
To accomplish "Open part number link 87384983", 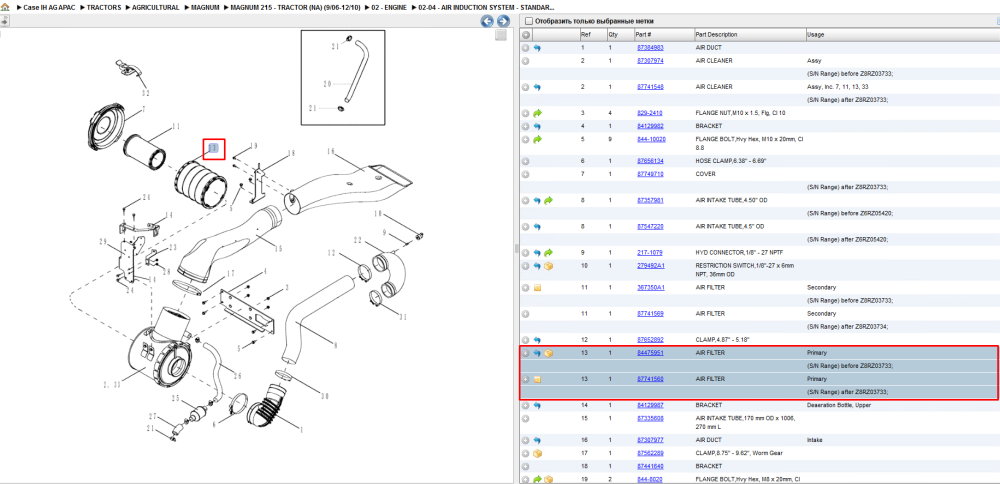I will pyautogui.click(x=650, y=48).
